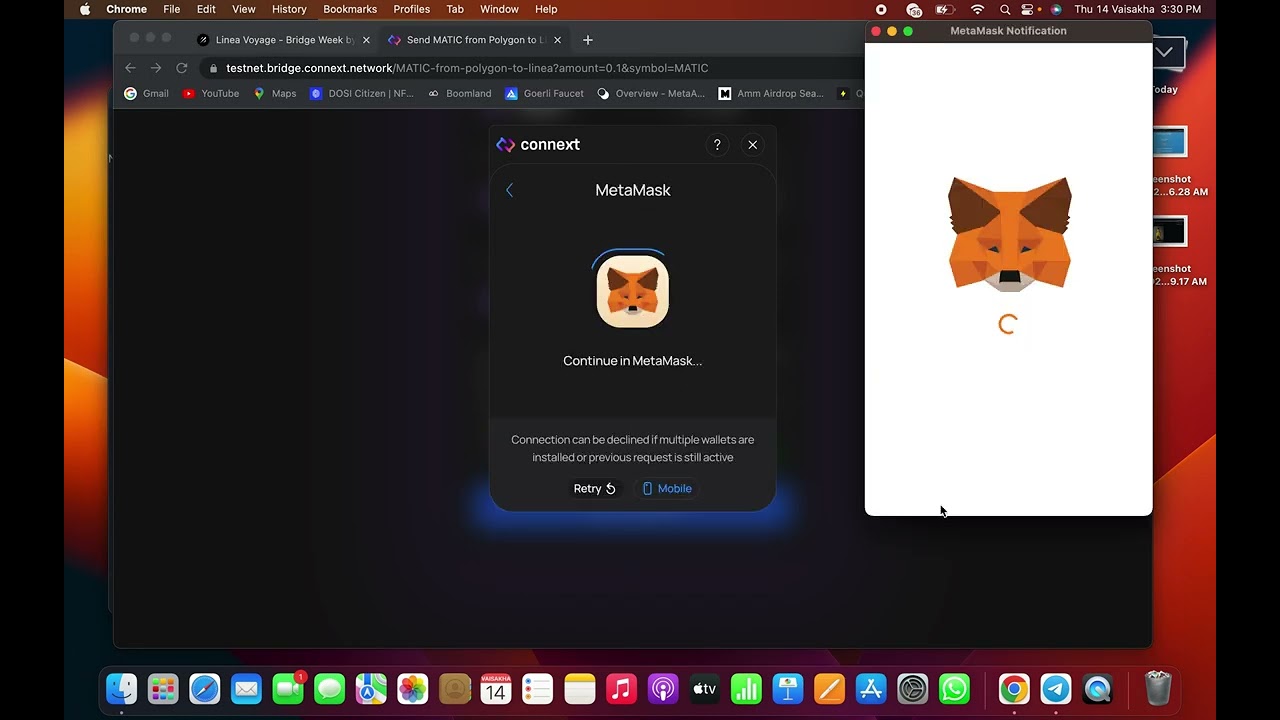Click the Retry button
This screenshot has height=720, width=1280.
(x=594, y=488)
